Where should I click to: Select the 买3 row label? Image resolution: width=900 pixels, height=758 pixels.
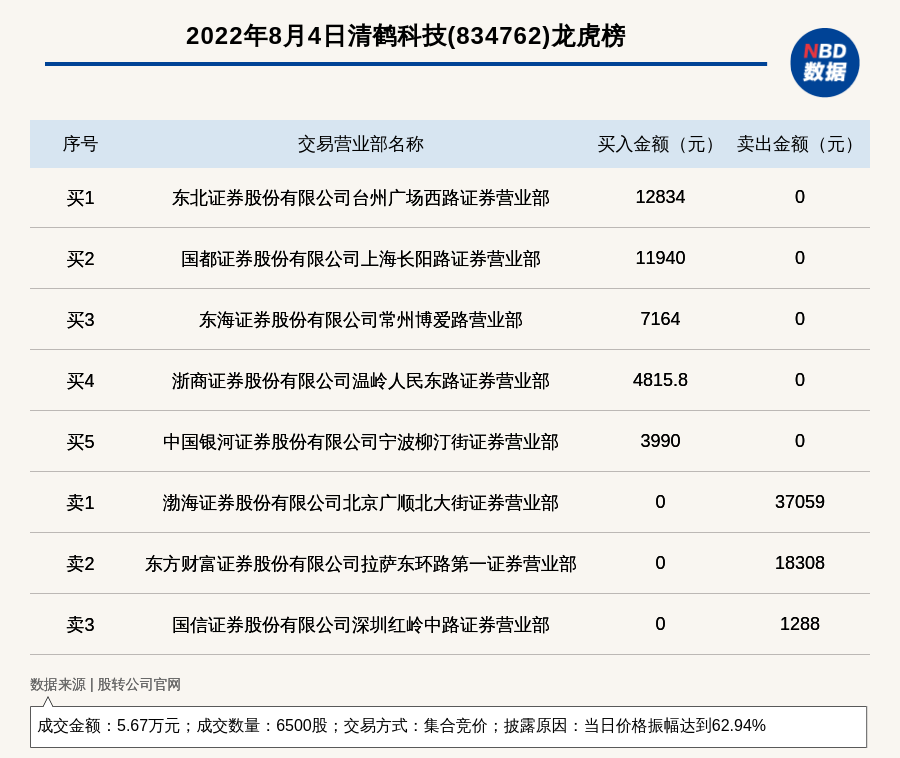pos(80,320)
